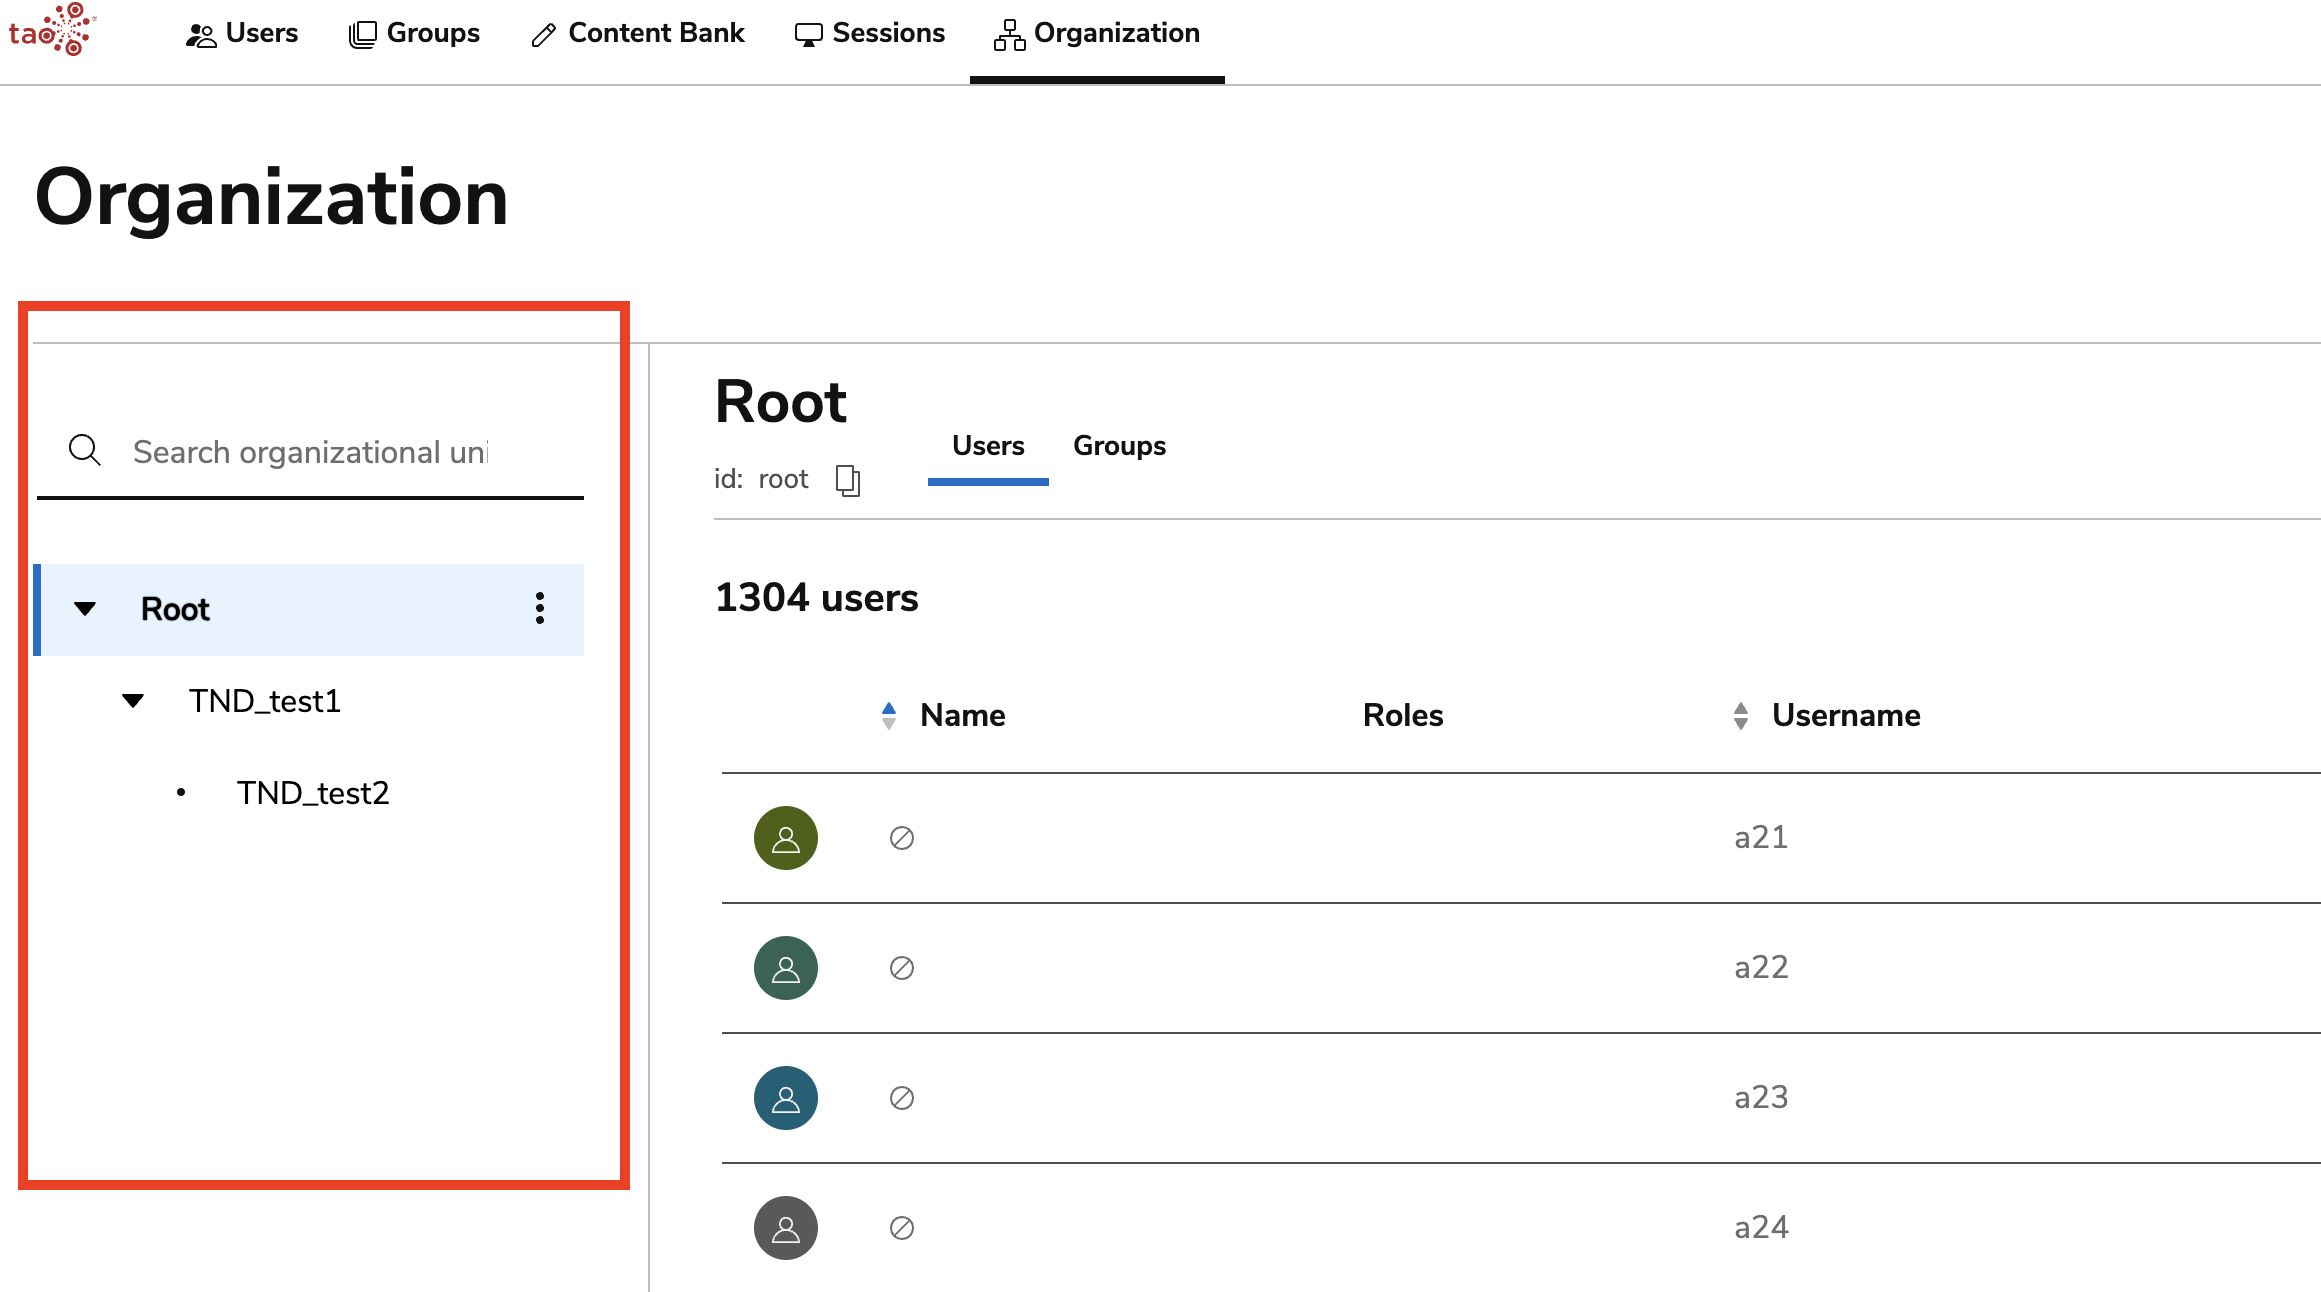Viewport: 2321px width, 1292px height.
Task: Copy the root id to clipboard
Action: [x=847, y=480]
